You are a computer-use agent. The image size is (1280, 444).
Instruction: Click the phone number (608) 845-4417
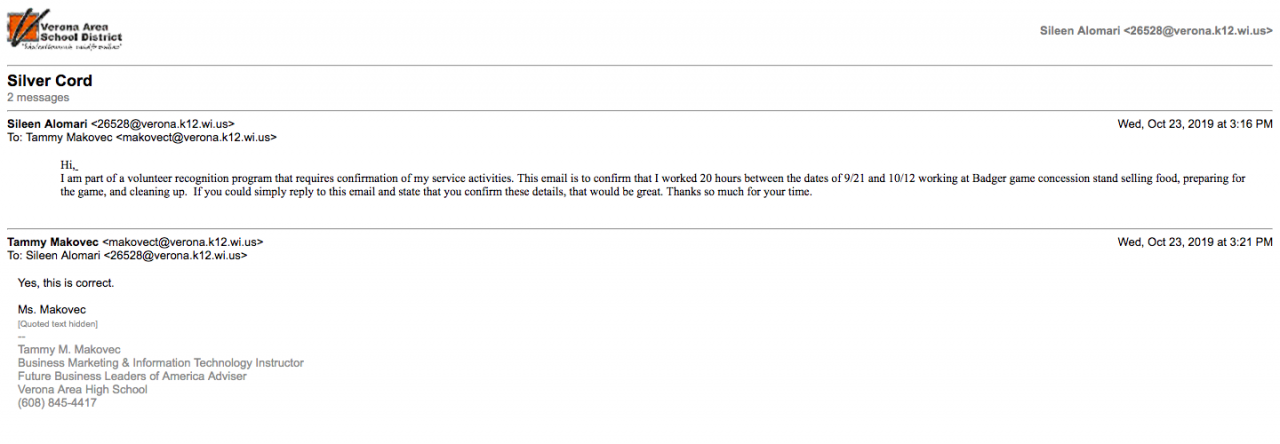[57, 403]
